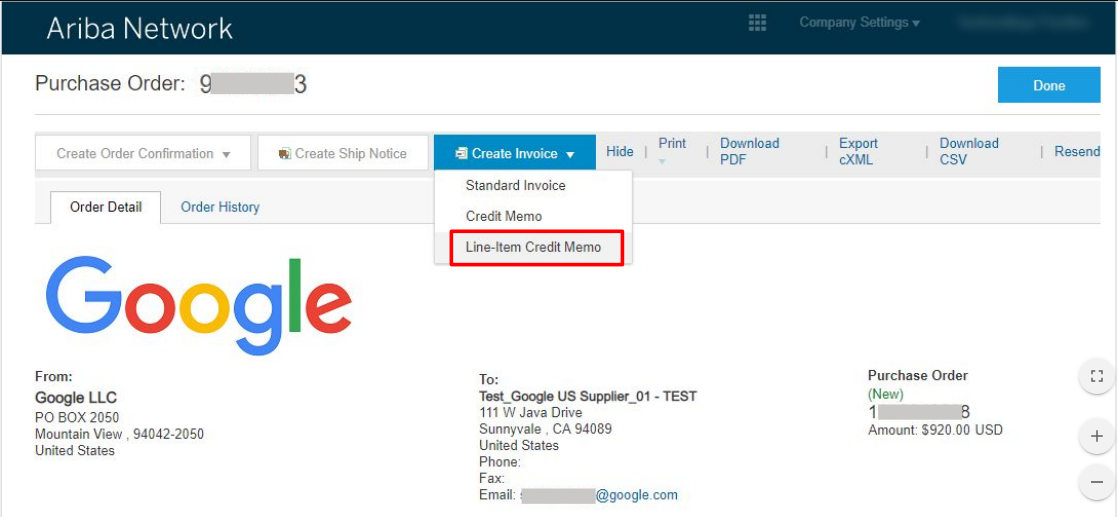The width and height of the screenshot is (1118, 517).
Task: Click the zoom out minus icon
Action: [x=1097, y=482]
